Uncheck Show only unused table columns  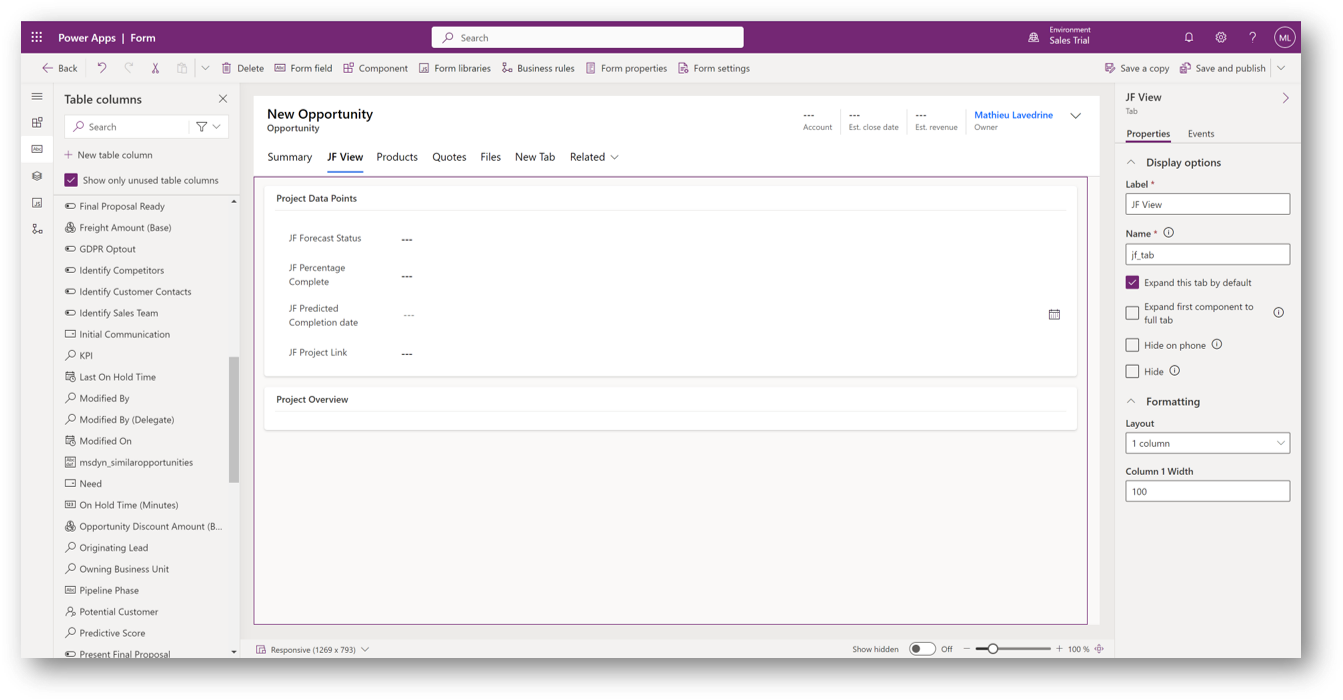click(x=71, y=180)
